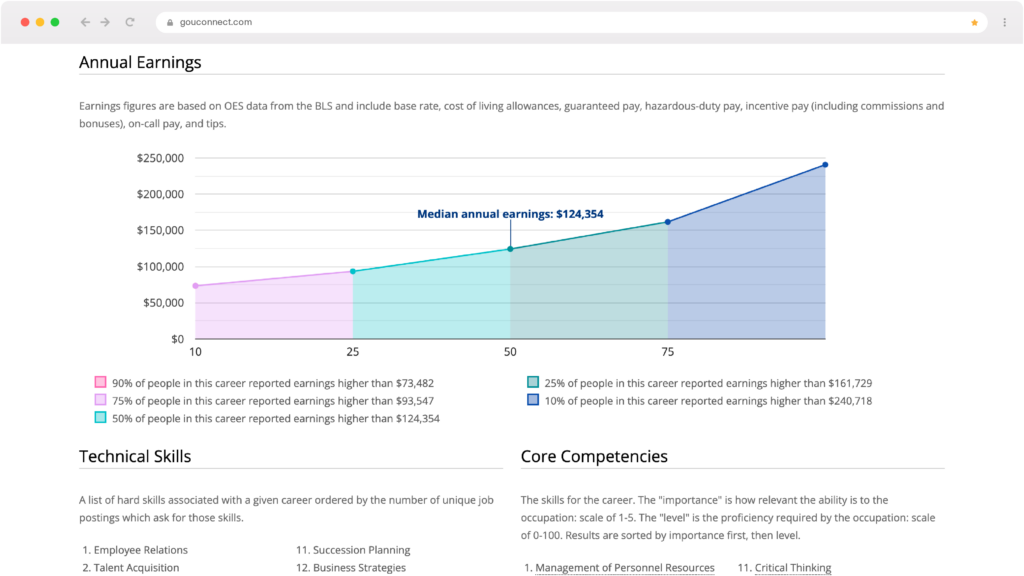Click the $200,000 y-axis label
Screen dimensions: 1024x576
coord(160,194)
